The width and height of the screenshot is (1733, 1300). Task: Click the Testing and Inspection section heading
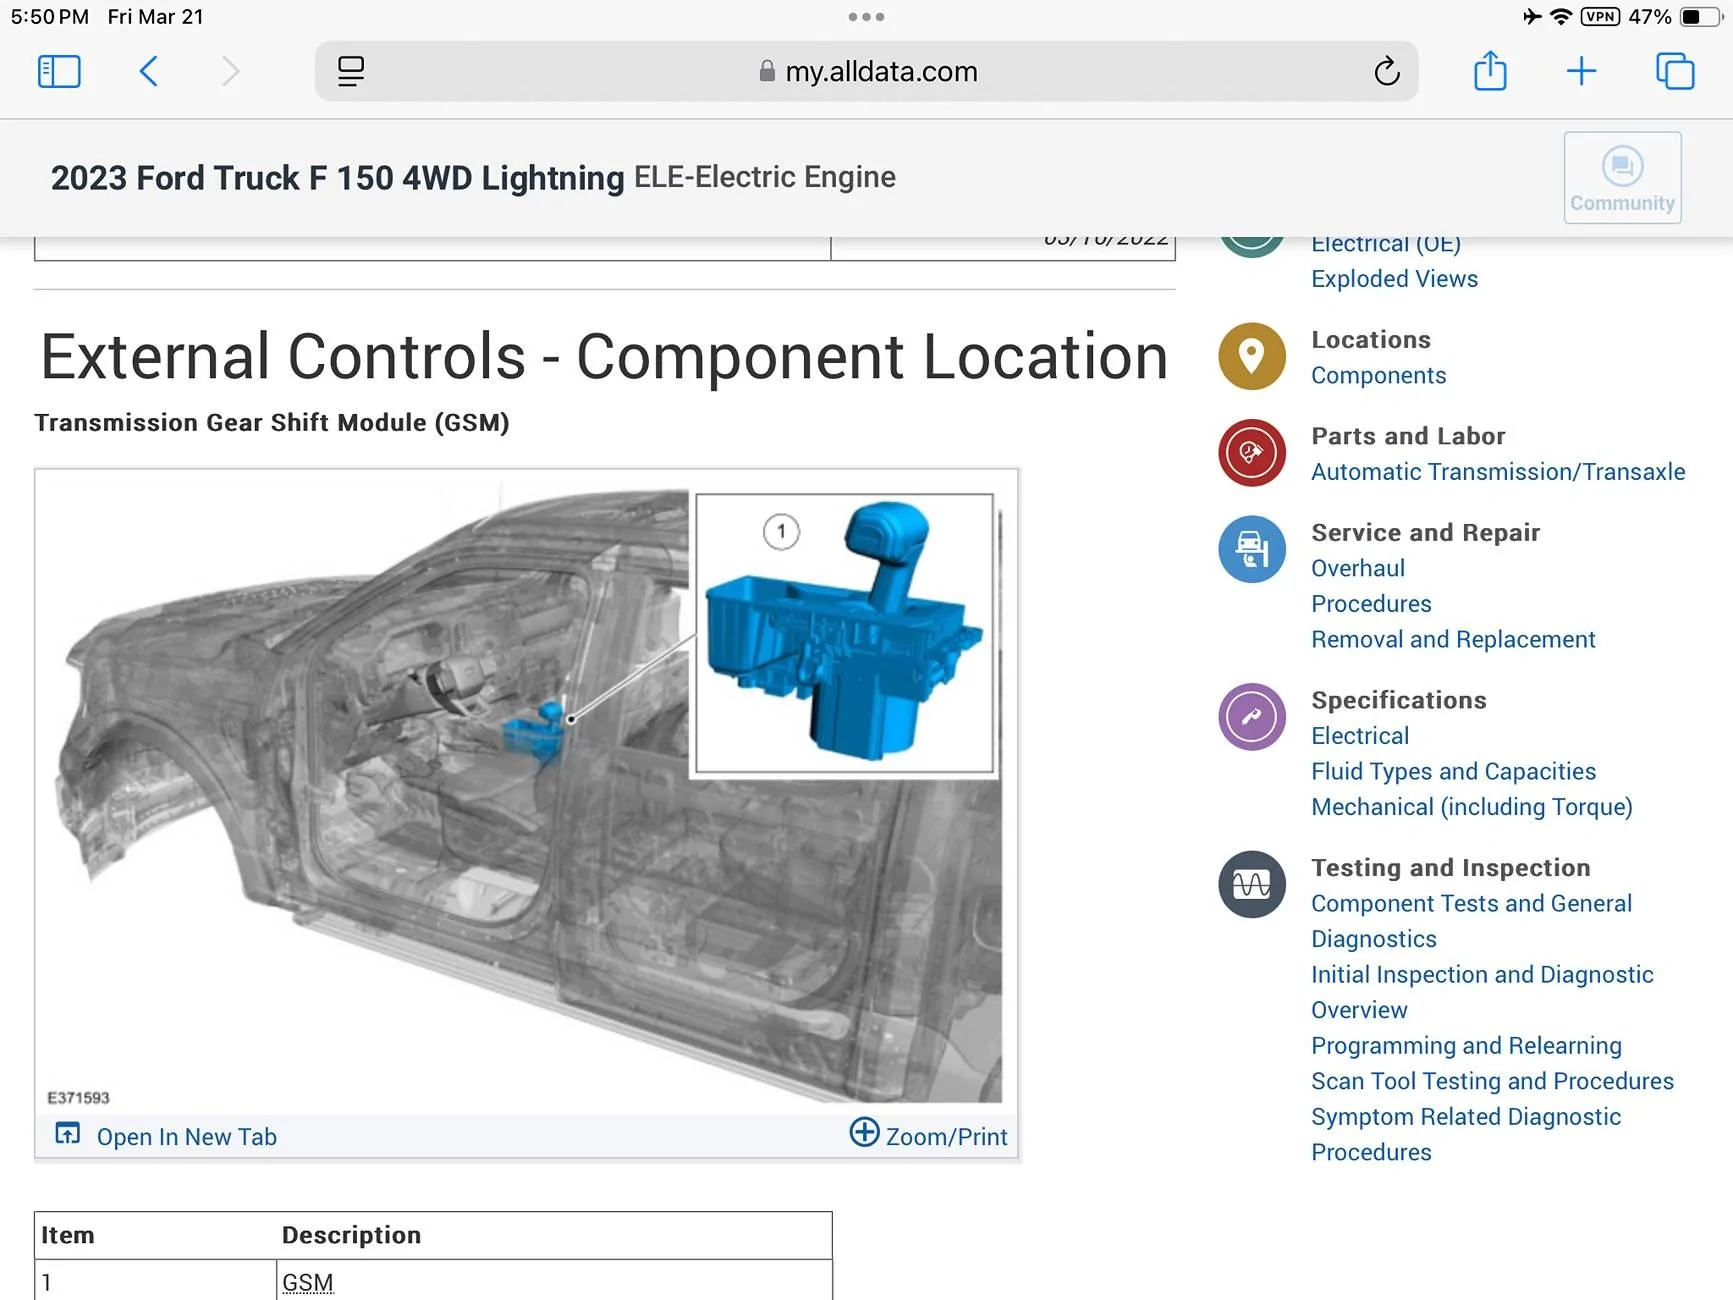pyautogui.click(x=1450, y=868)
